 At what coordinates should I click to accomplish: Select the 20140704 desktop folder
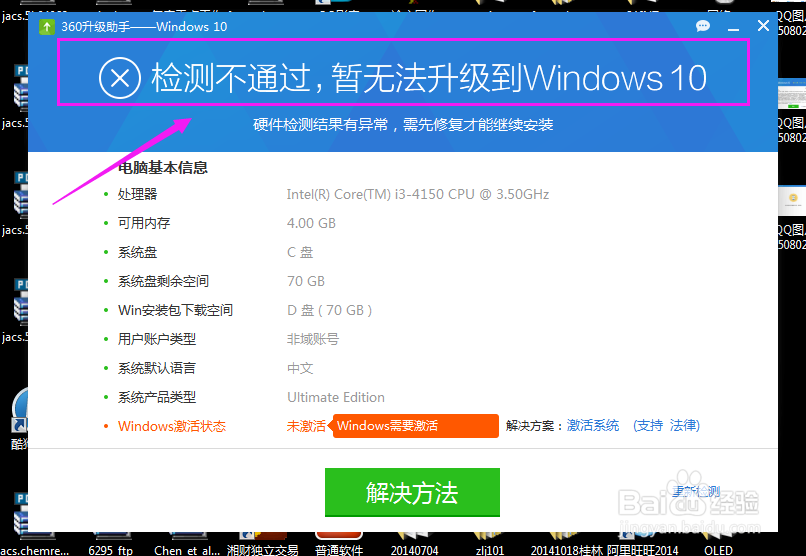point(414,545)
